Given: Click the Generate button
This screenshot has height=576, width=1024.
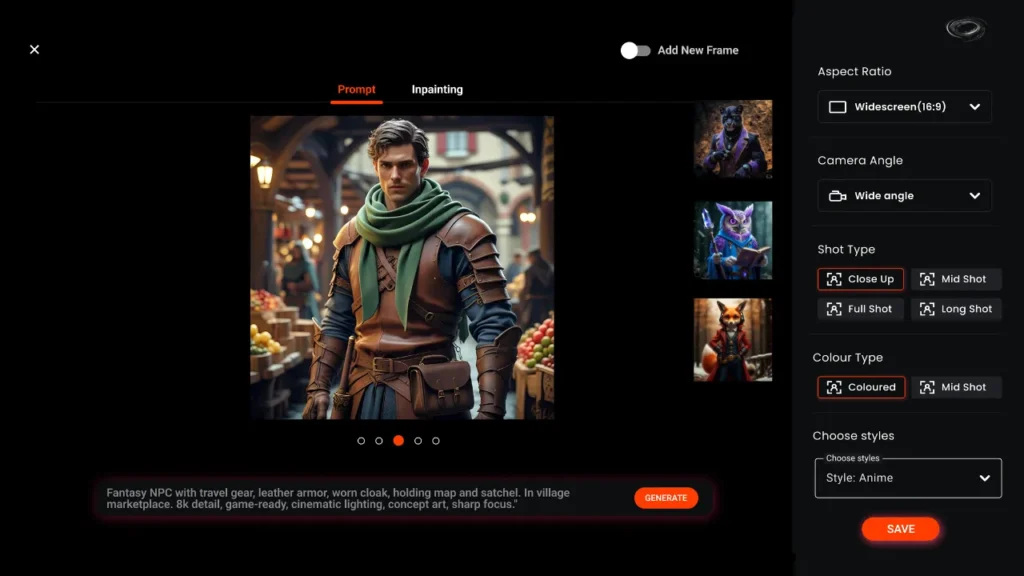Looking at the screenshot, I should tap(666, 497).
